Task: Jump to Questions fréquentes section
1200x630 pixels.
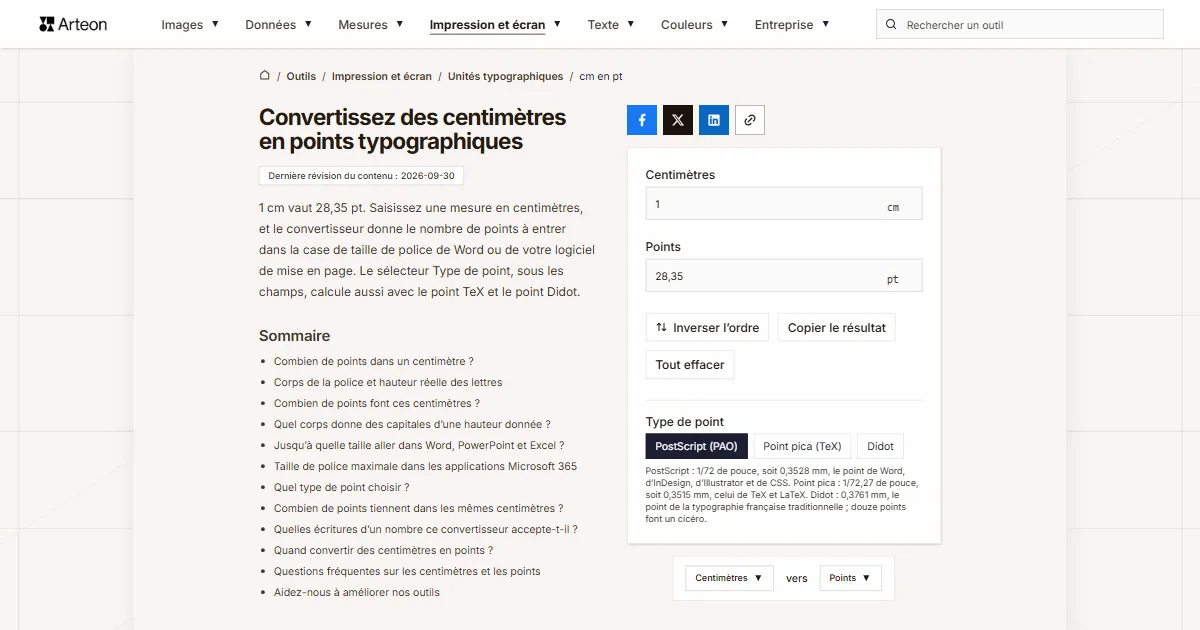Action: (407, 571)
